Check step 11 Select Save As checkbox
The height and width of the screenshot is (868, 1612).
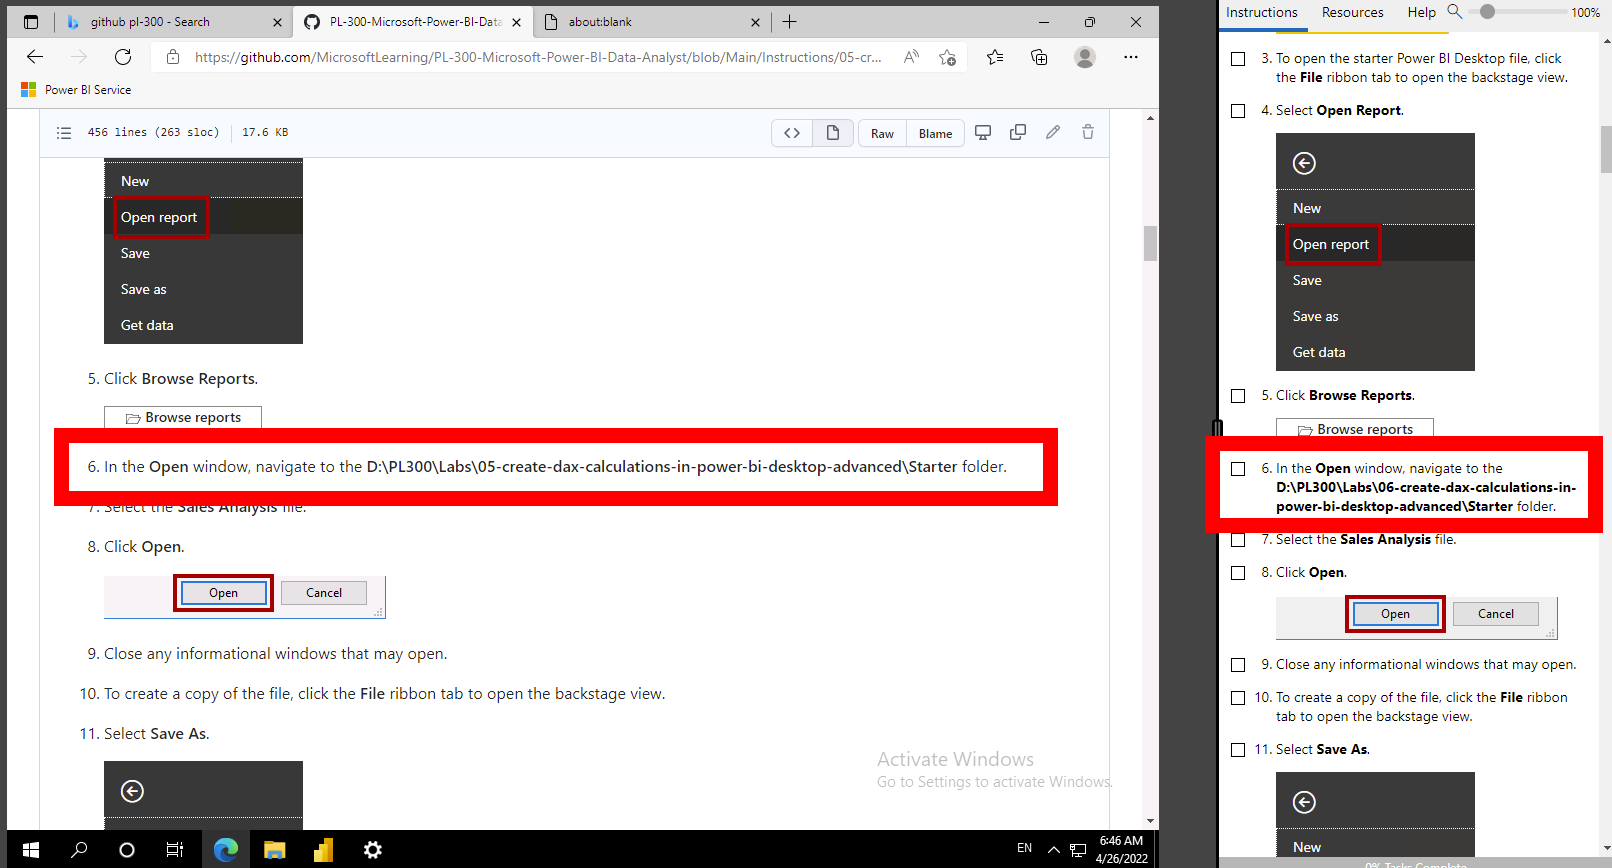[x=1238, y=750]
